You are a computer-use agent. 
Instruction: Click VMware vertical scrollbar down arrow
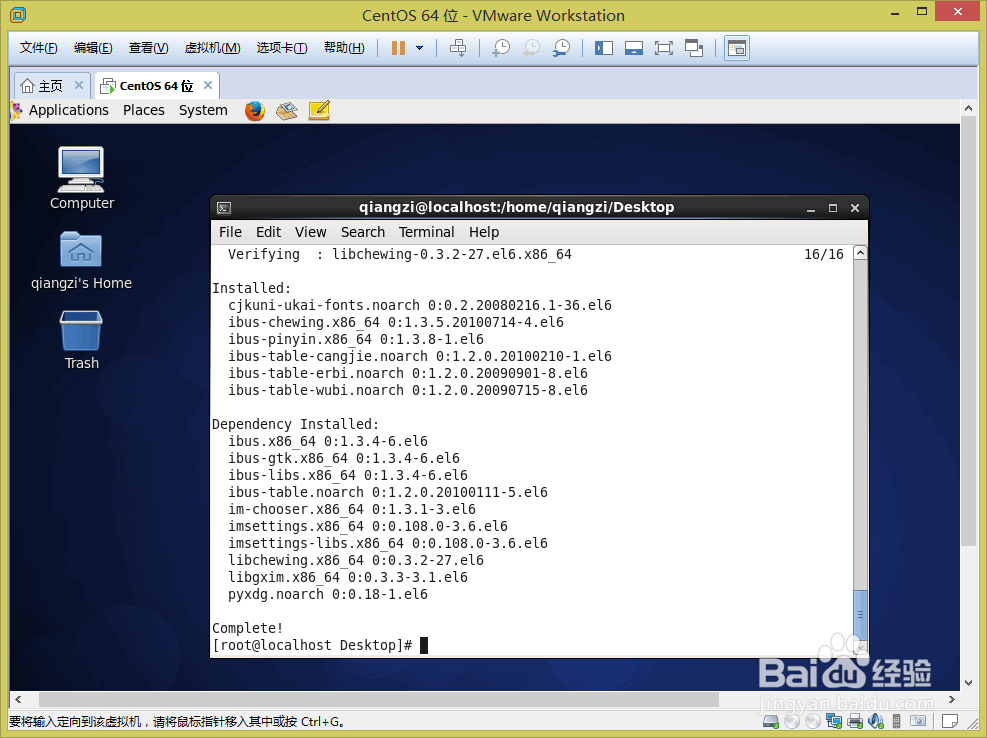coord(968,683)
